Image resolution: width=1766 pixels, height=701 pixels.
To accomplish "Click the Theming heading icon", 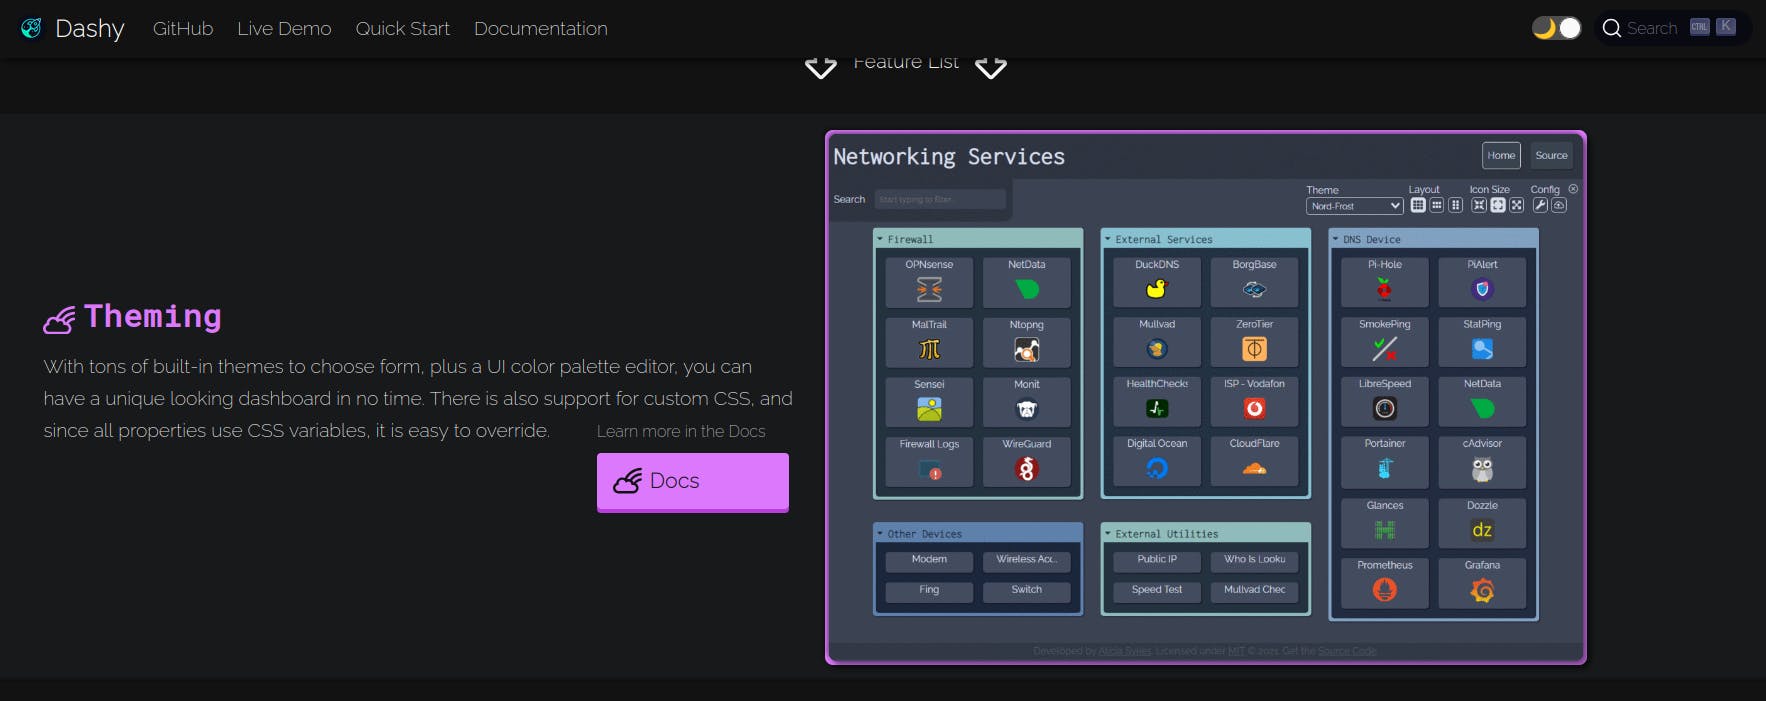I will click(59, 319).
